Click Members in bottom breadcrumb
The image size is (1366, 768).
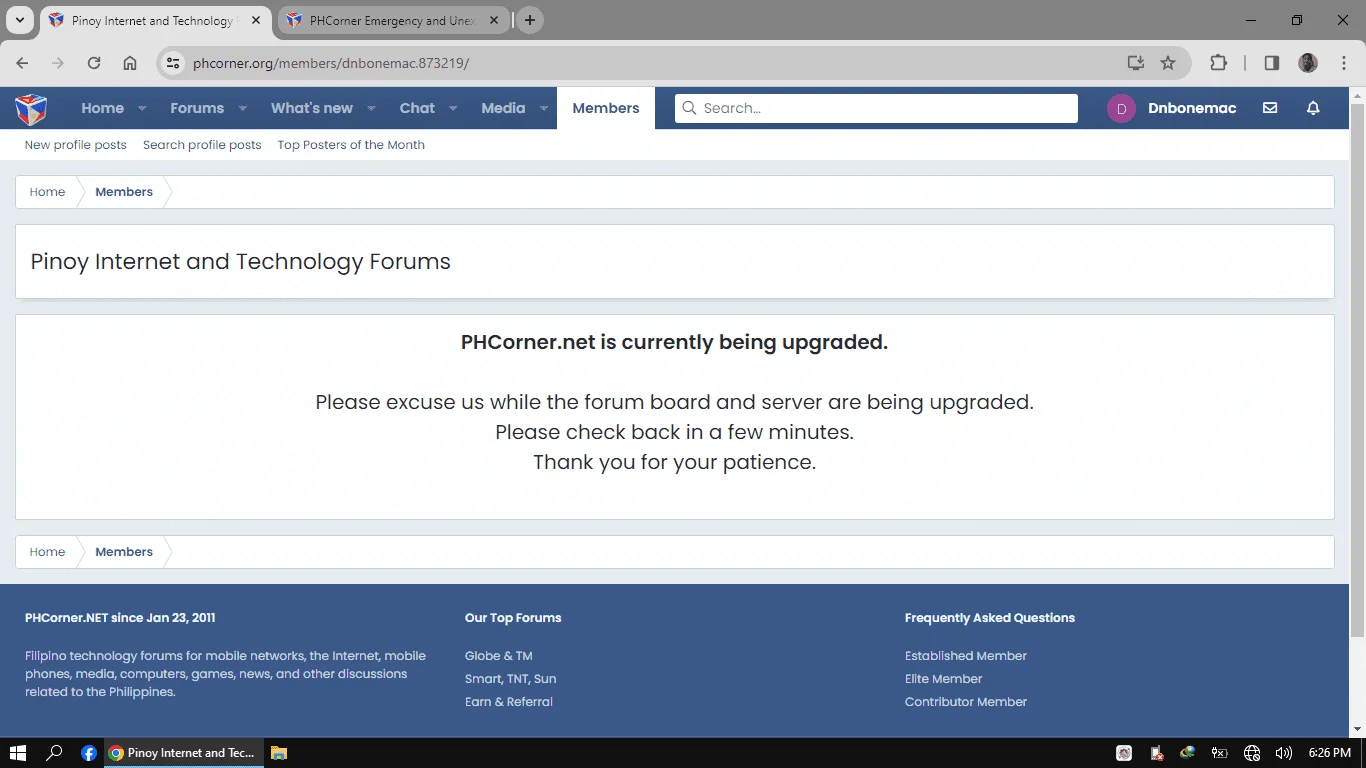[x=124, y=552]
